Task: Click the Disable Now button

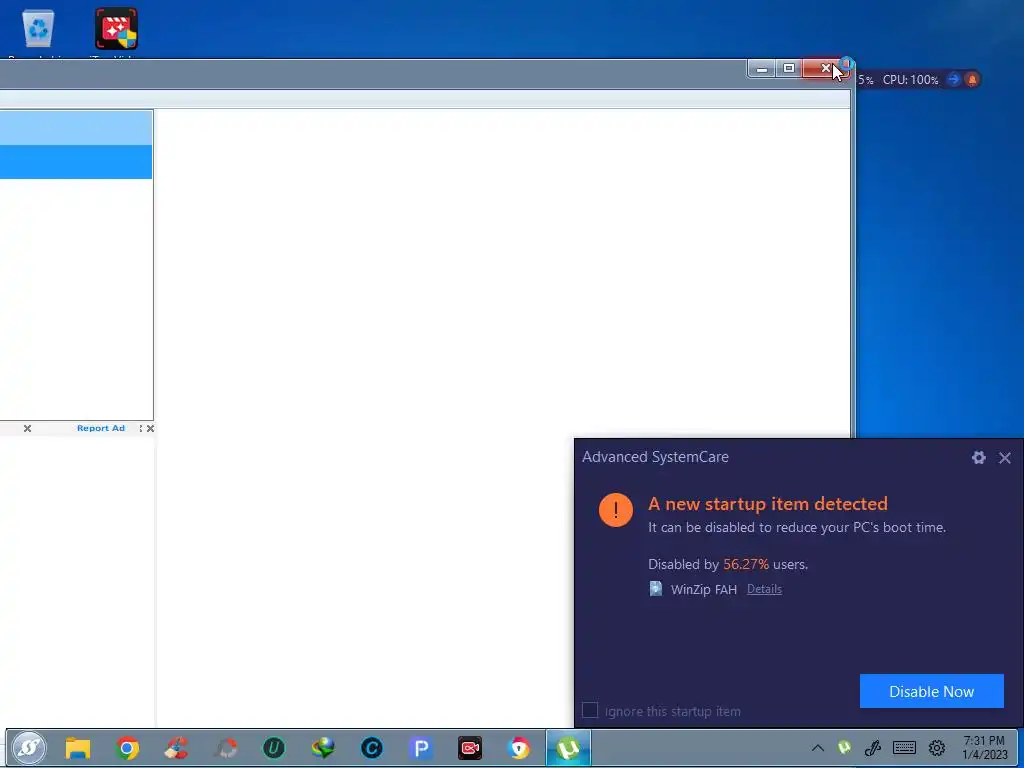Action: pyautogui.click(x=931, y=691)
